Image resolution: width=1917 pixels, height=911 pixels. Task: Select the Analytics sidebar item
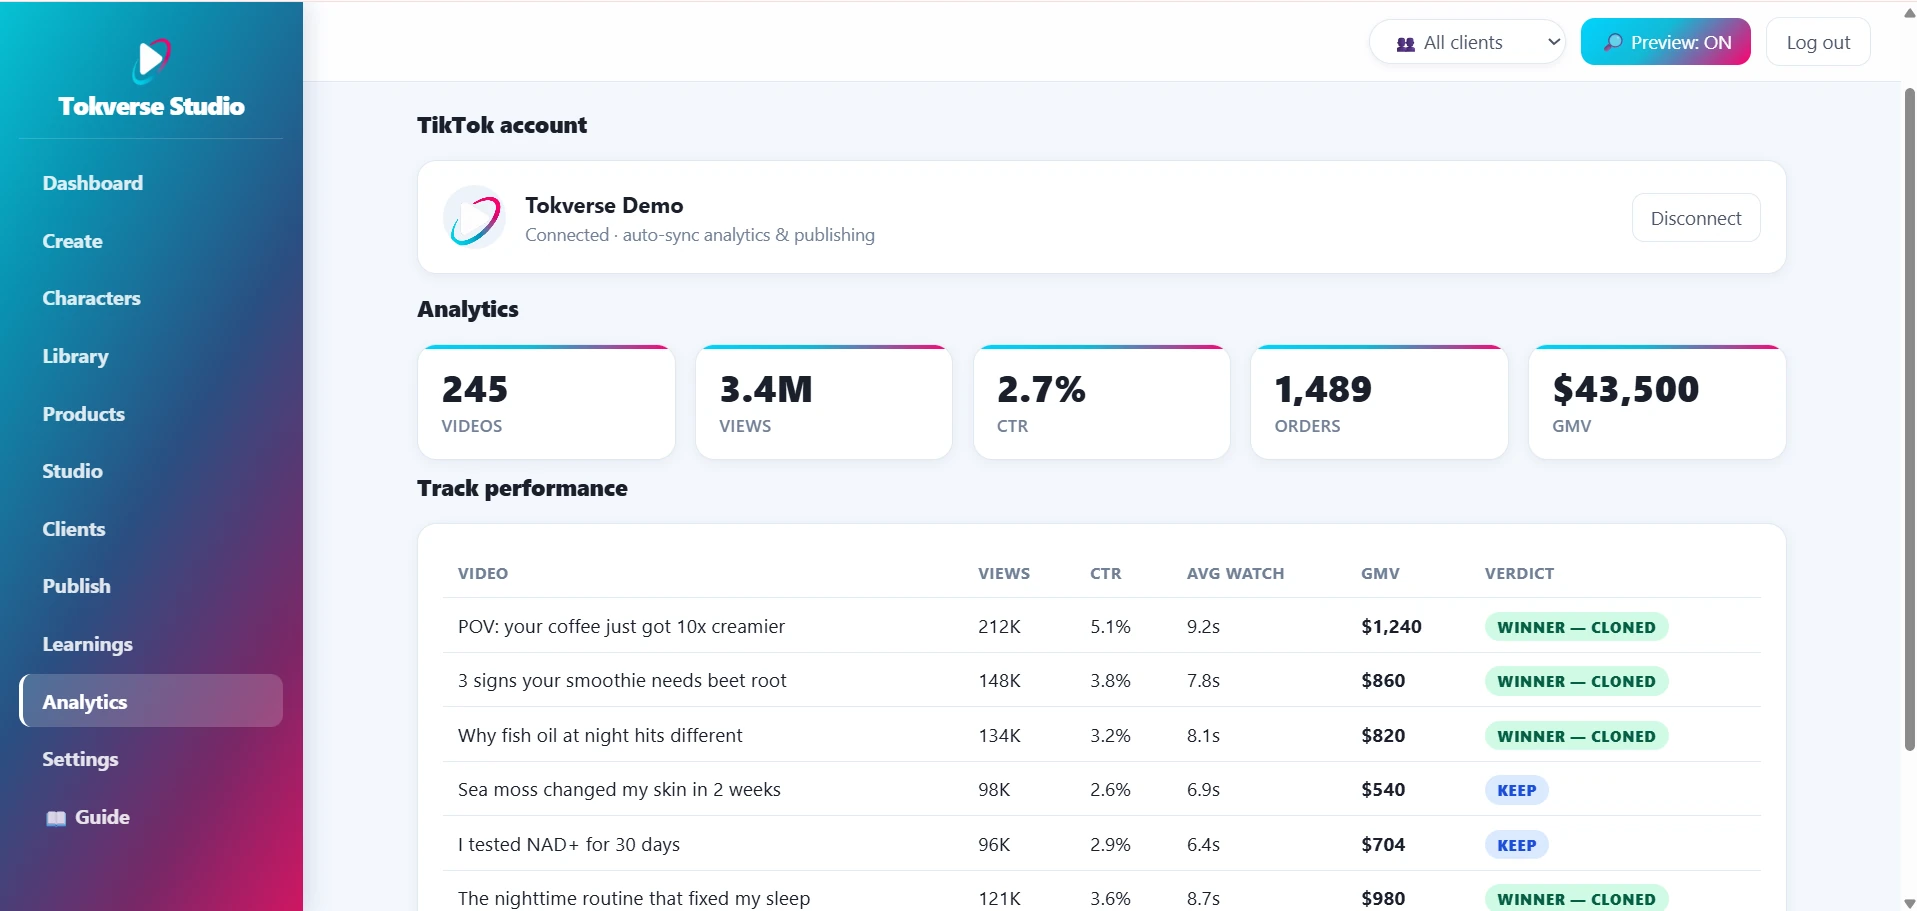pyautogui.click(x=151, y=701)
